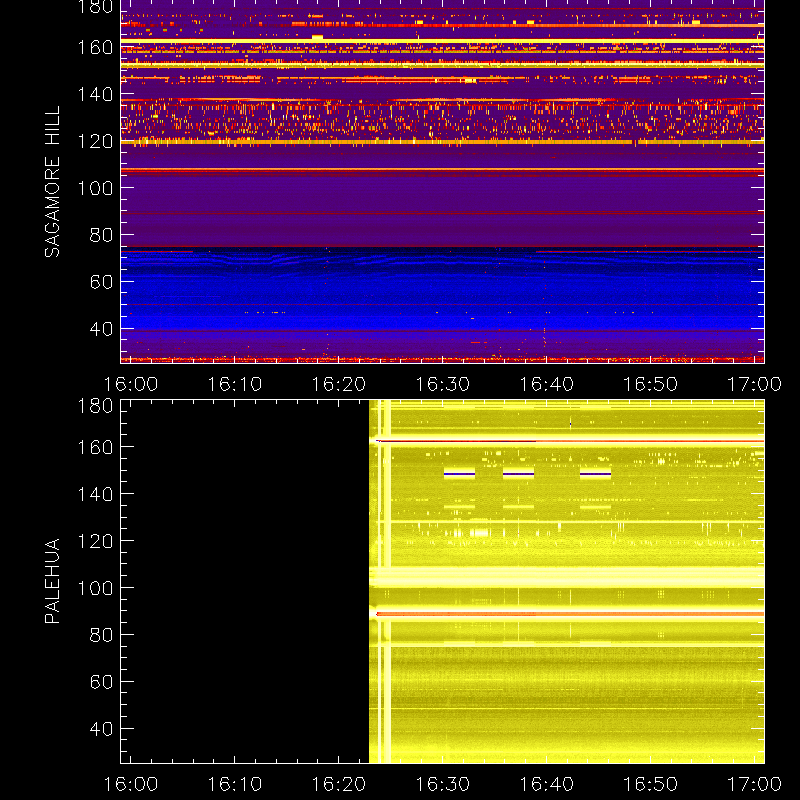This screenshot has width=800, height=800.
Task: Choose the 80 tick label on Palehua axis
Action: [x=101, y=635]
